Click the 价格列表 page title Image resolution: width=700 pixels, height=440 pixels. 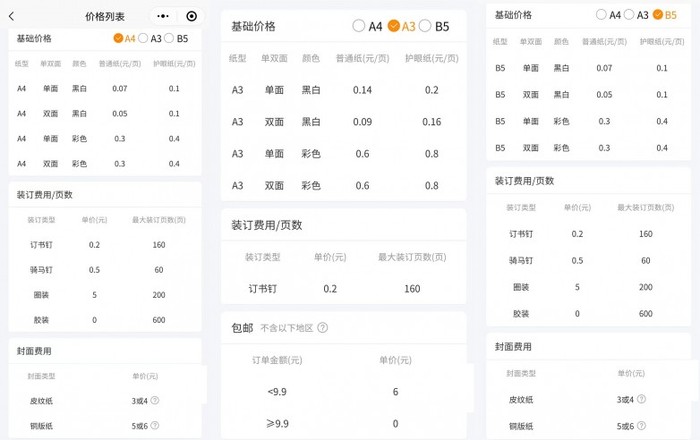[x=105, y=17]
